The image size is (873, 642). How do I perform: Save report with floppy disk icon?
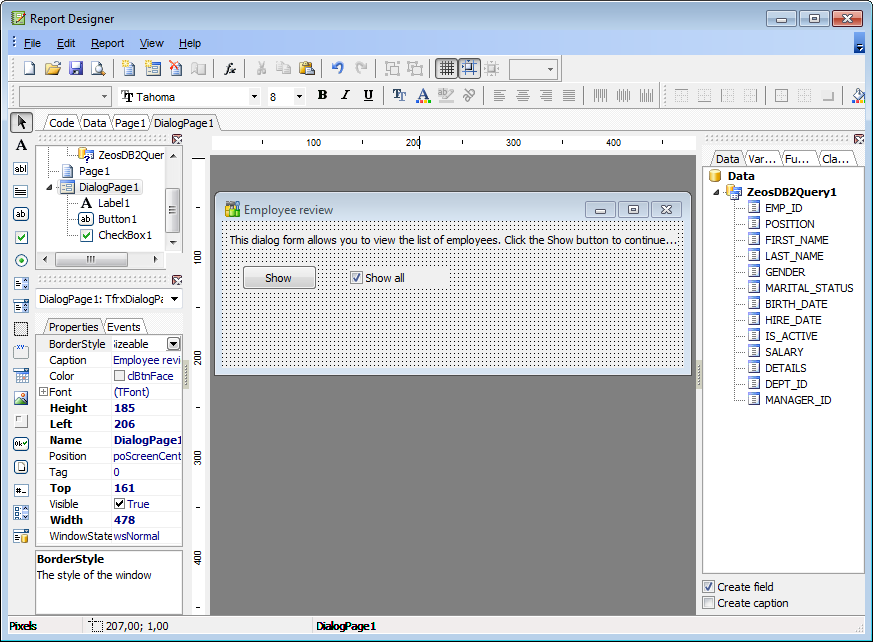tap(76, 68)
